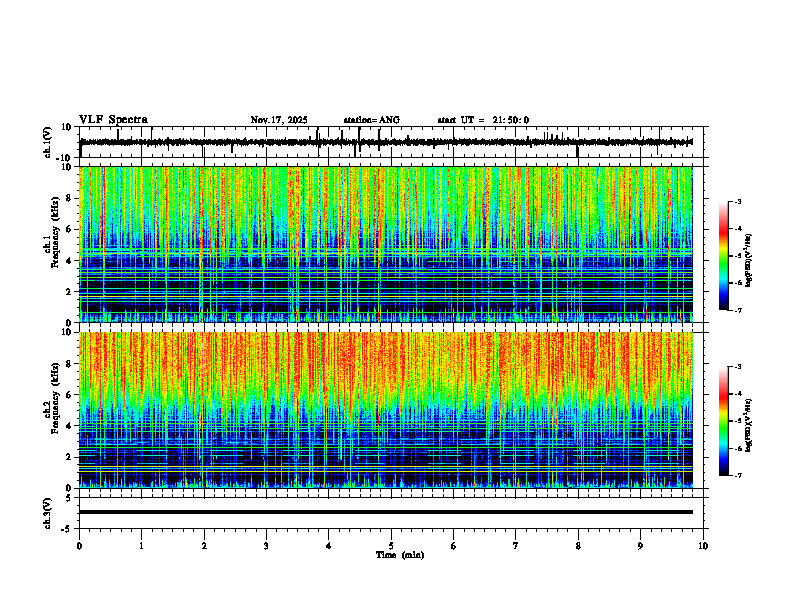
Task: Click the "station=ANG" header label
Action: point(372,120)
